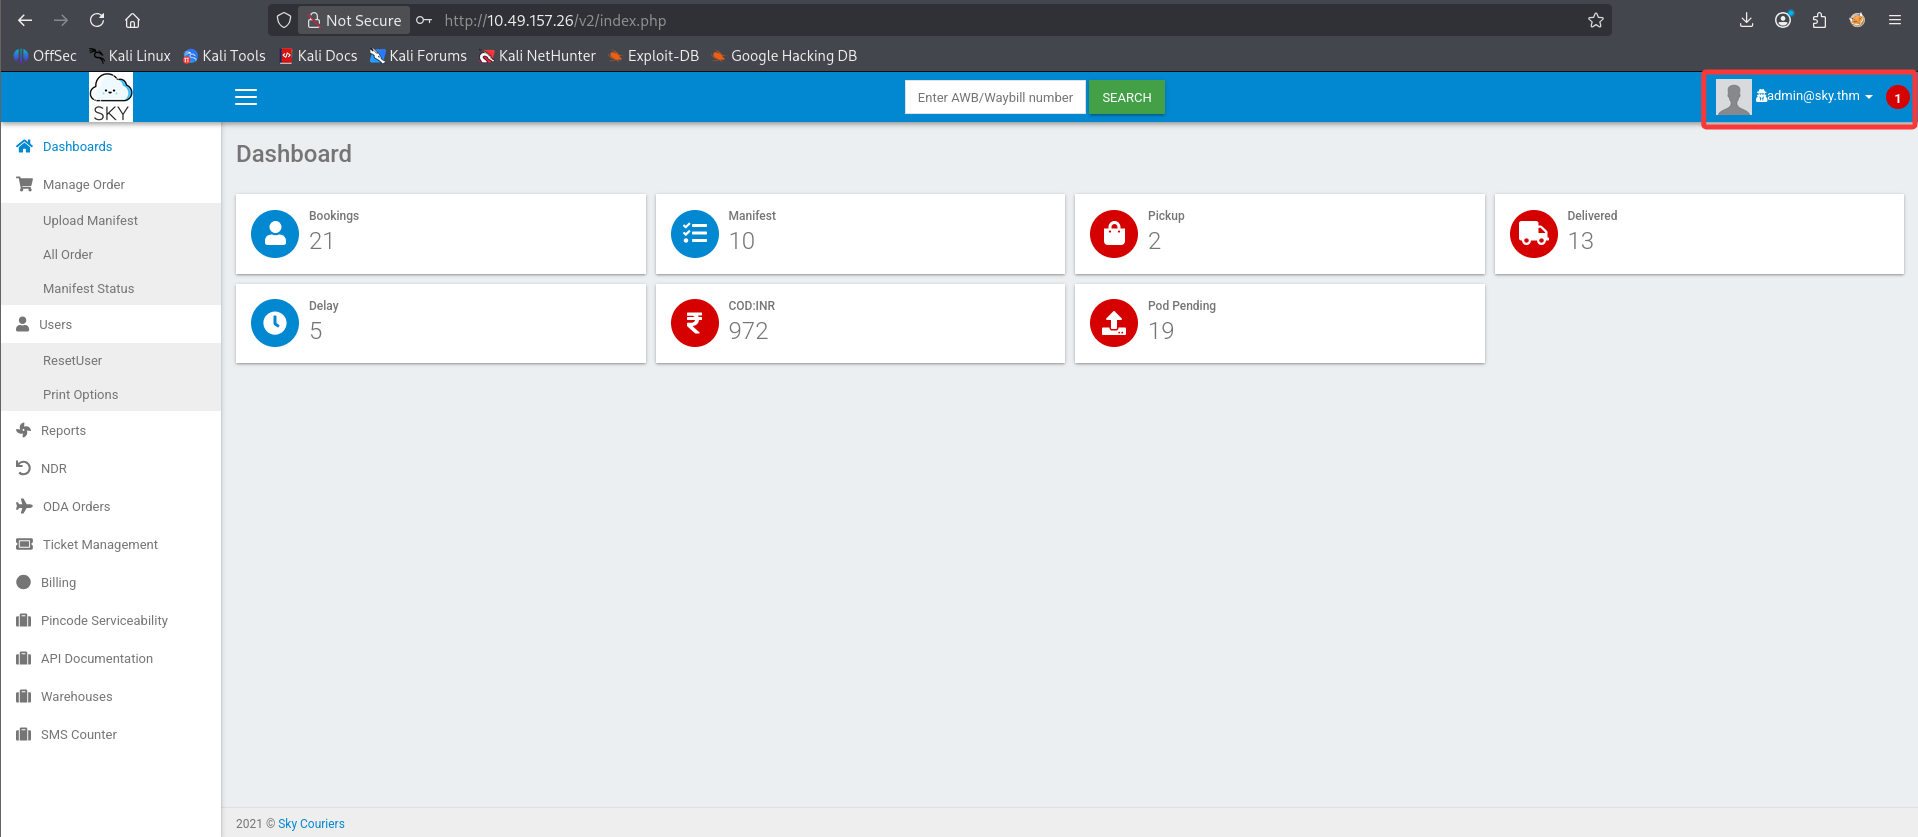Click the Pickup bag icon
Screen dimensions: 1918x837
tap(1114, 234)
